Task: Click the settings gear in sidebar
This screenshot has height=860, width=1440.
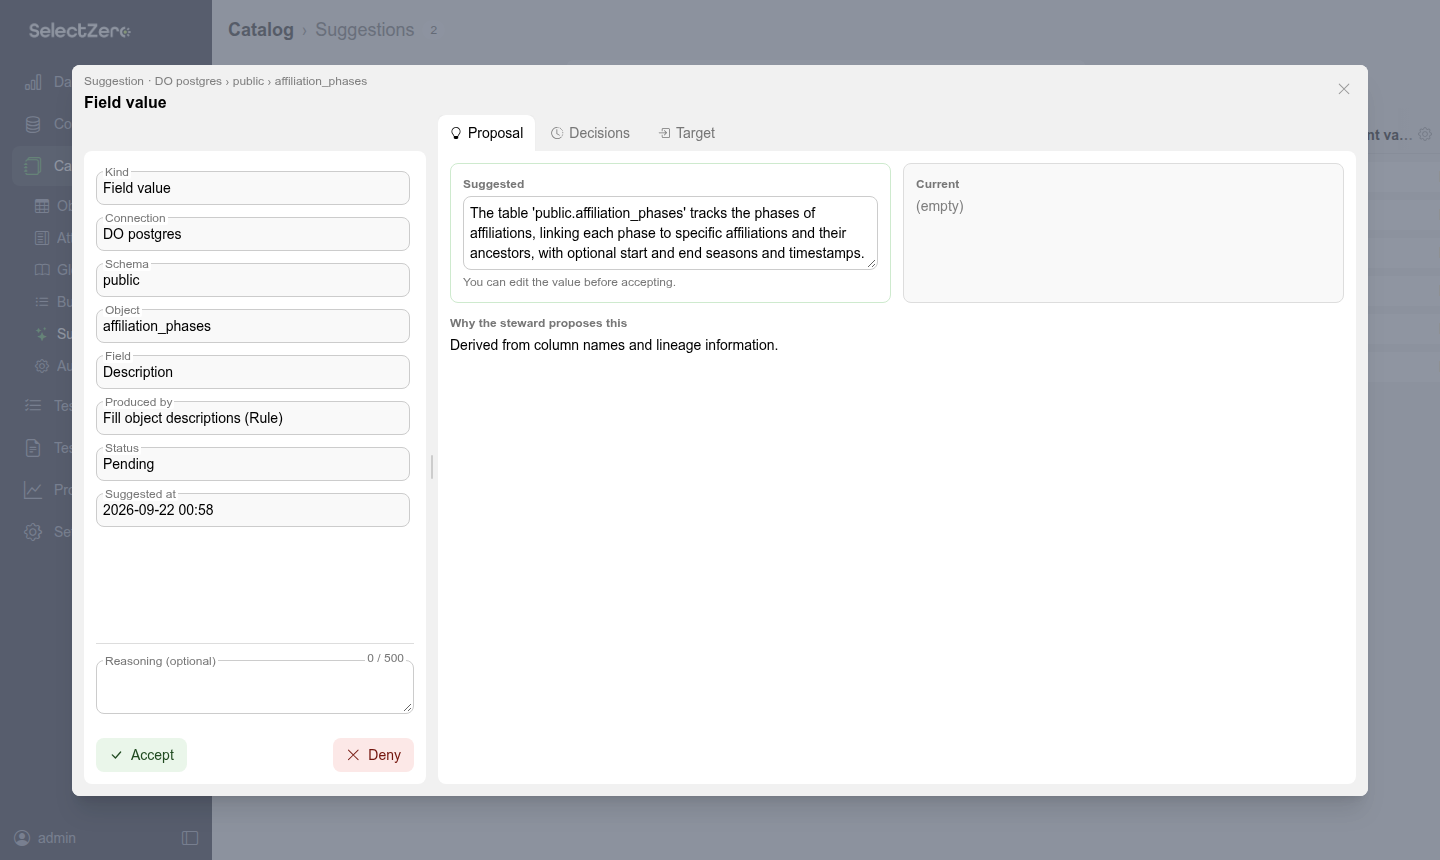Action: pos(33,532)
